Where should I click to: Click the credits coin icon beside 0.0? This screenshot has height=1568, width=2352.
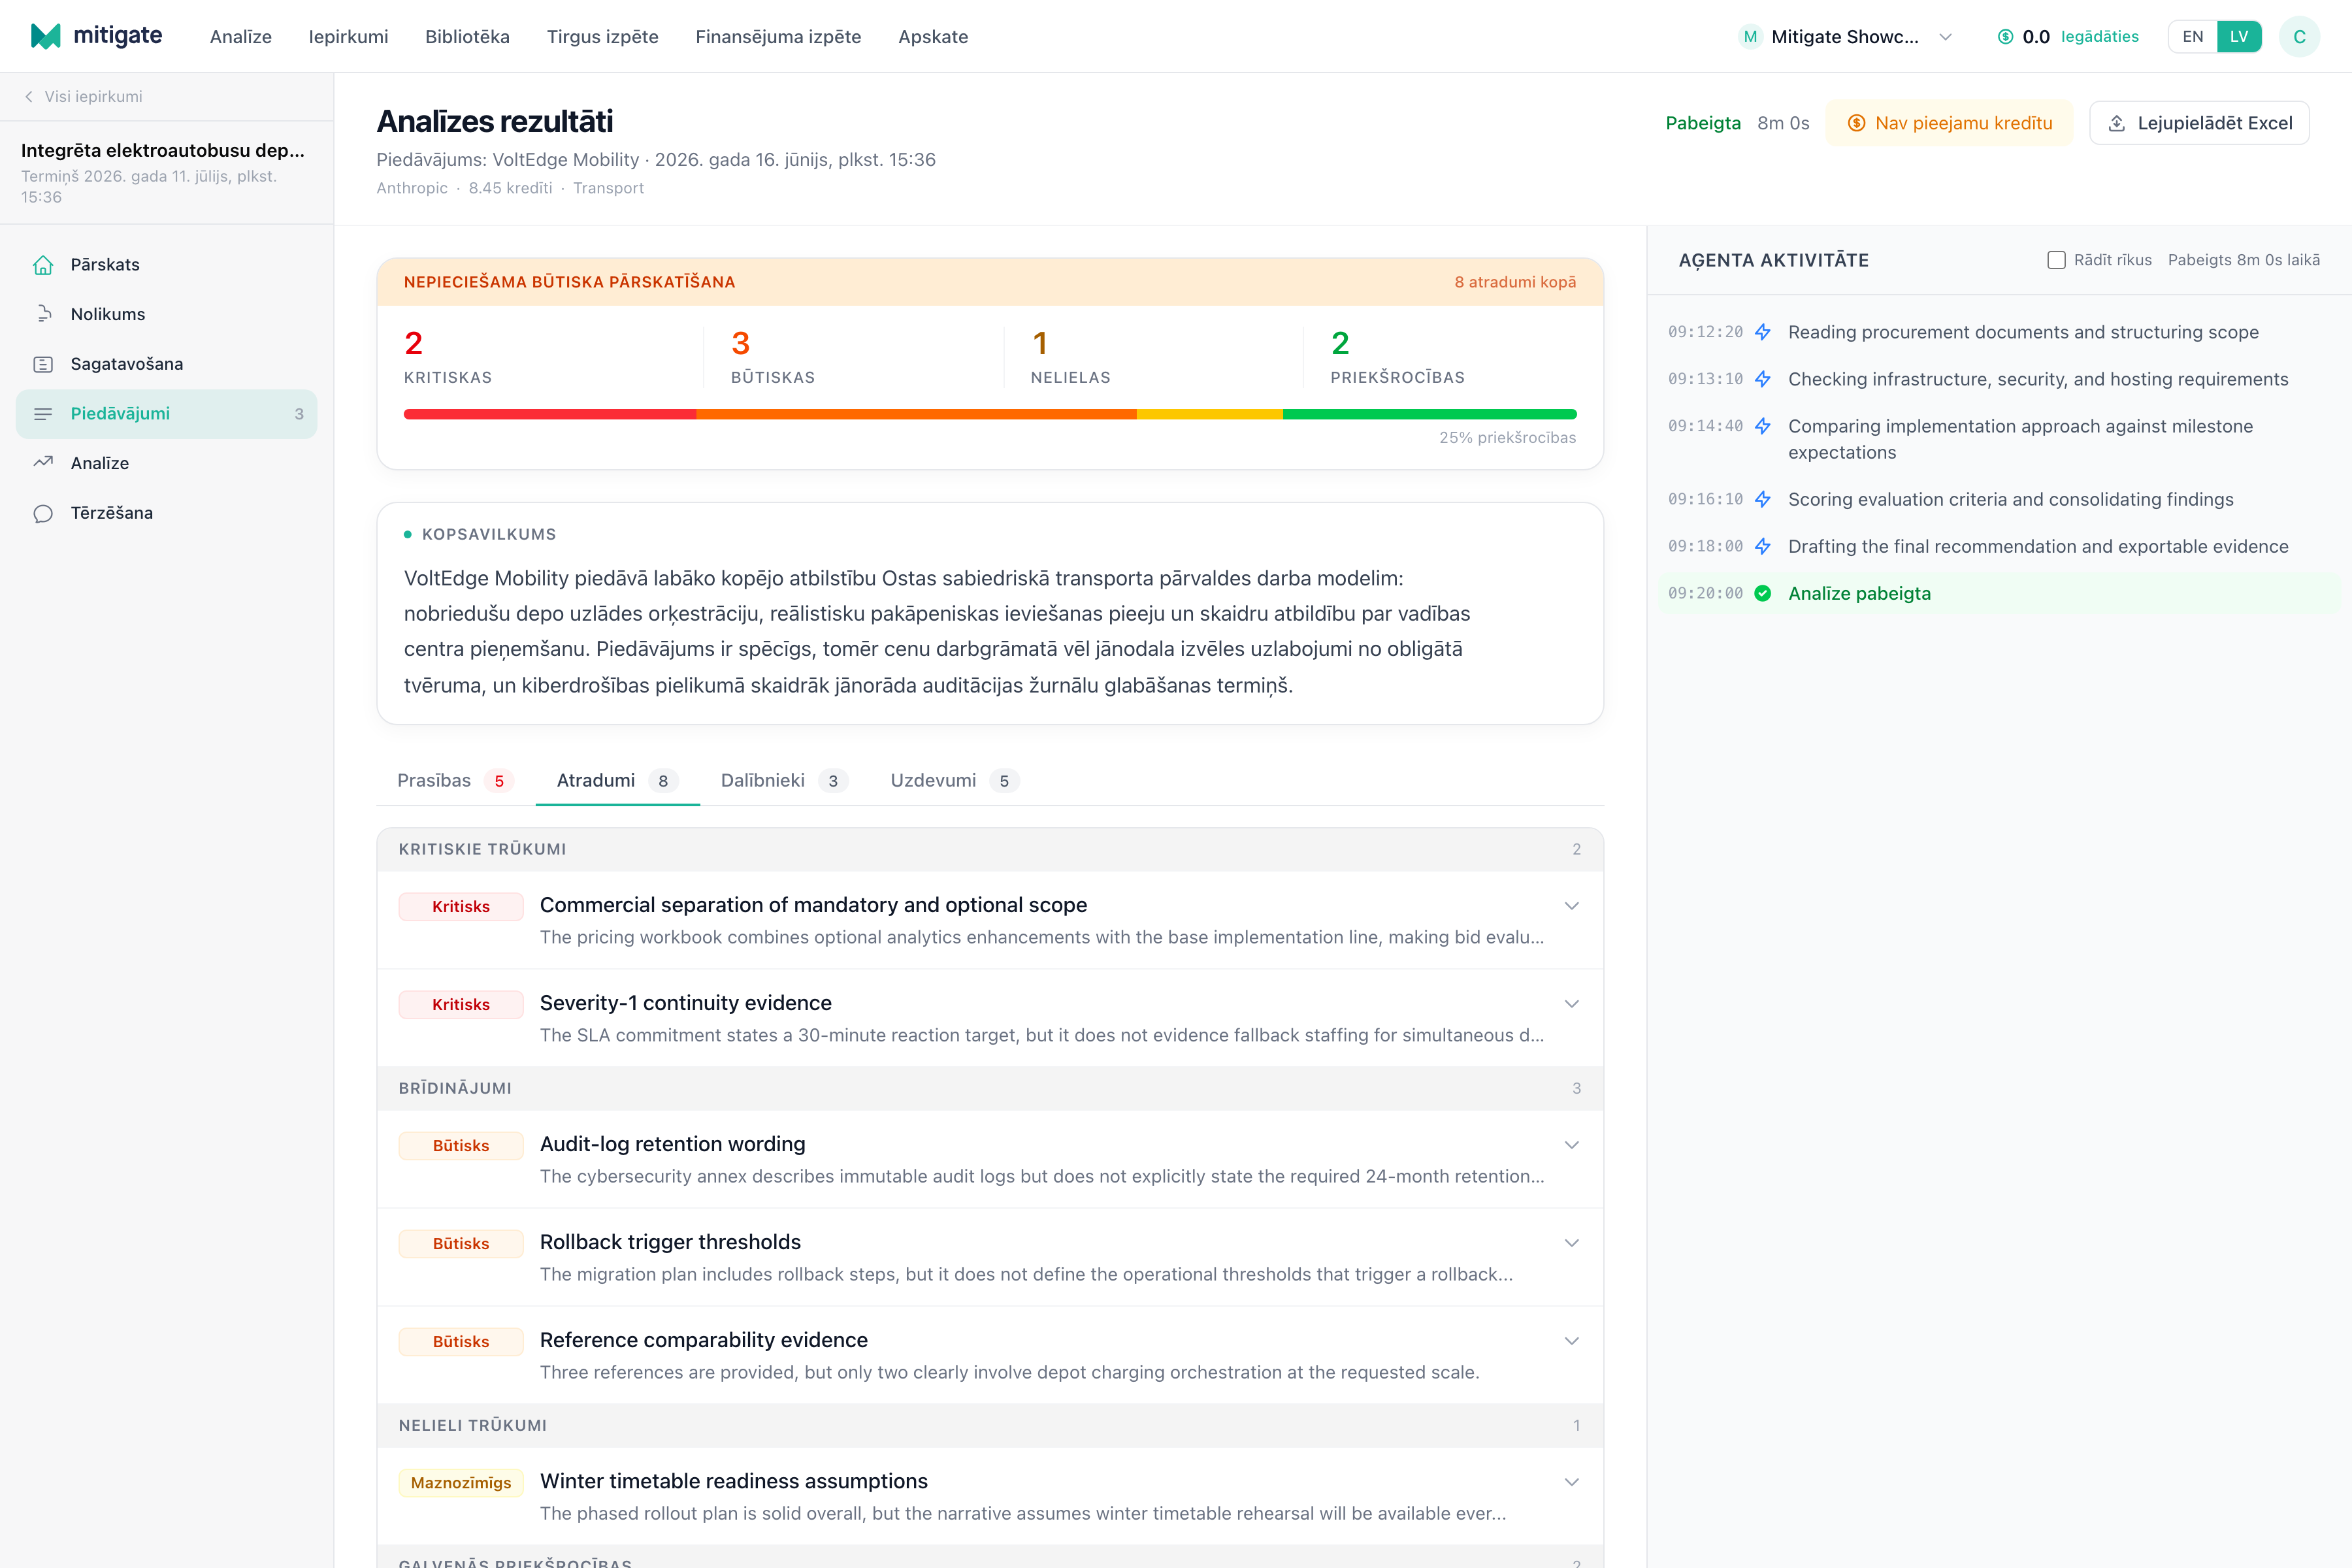[x=2005, y=37]
